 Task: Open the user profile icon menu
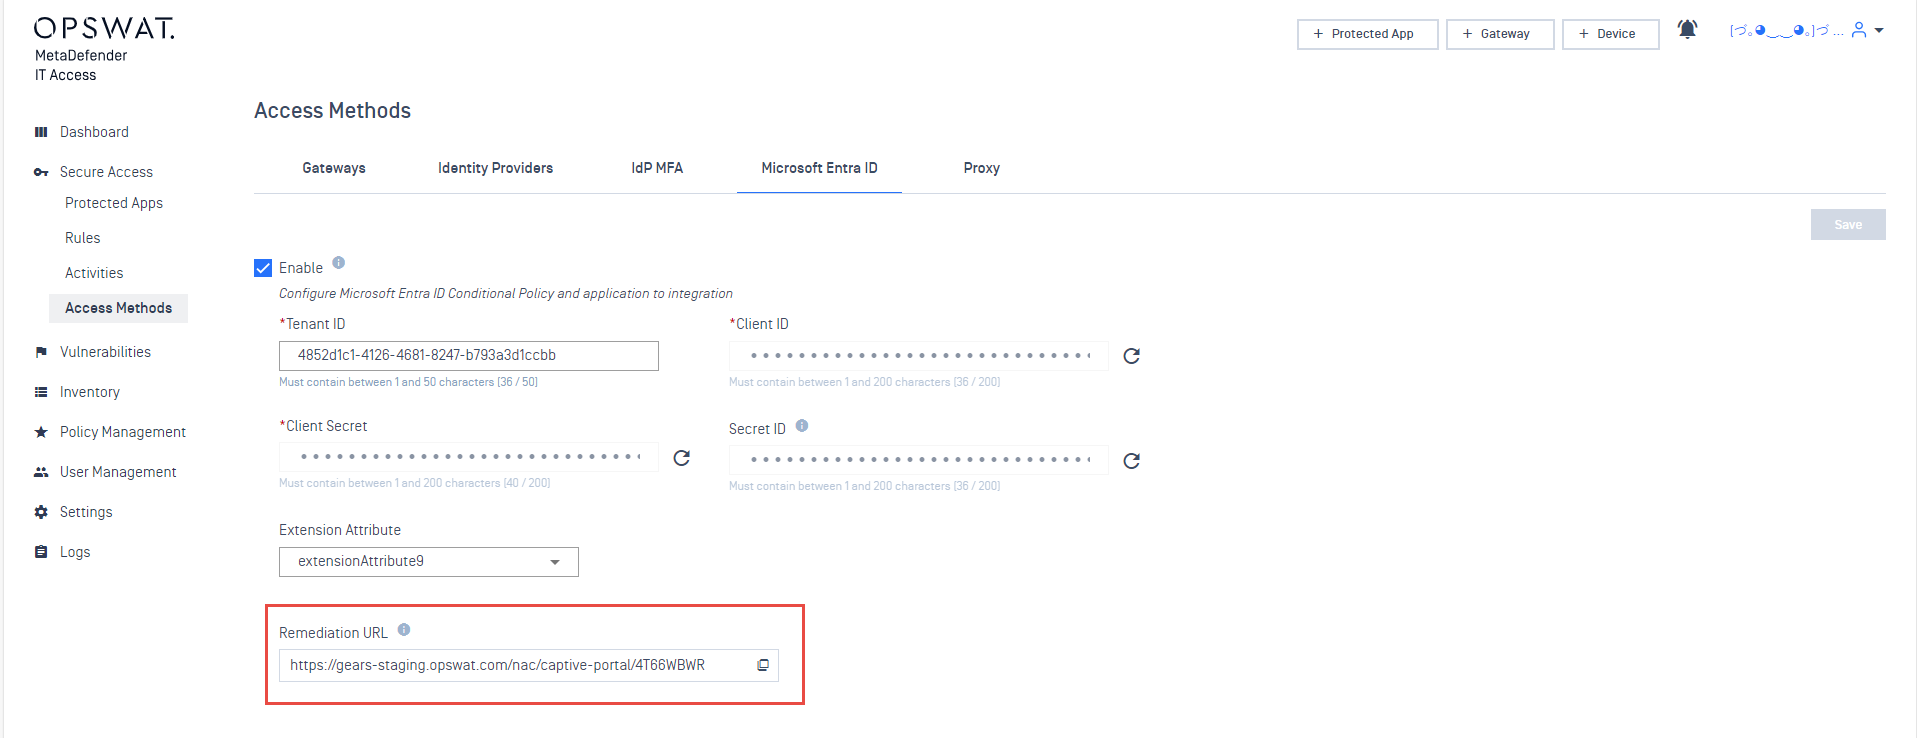(1858, 31)
